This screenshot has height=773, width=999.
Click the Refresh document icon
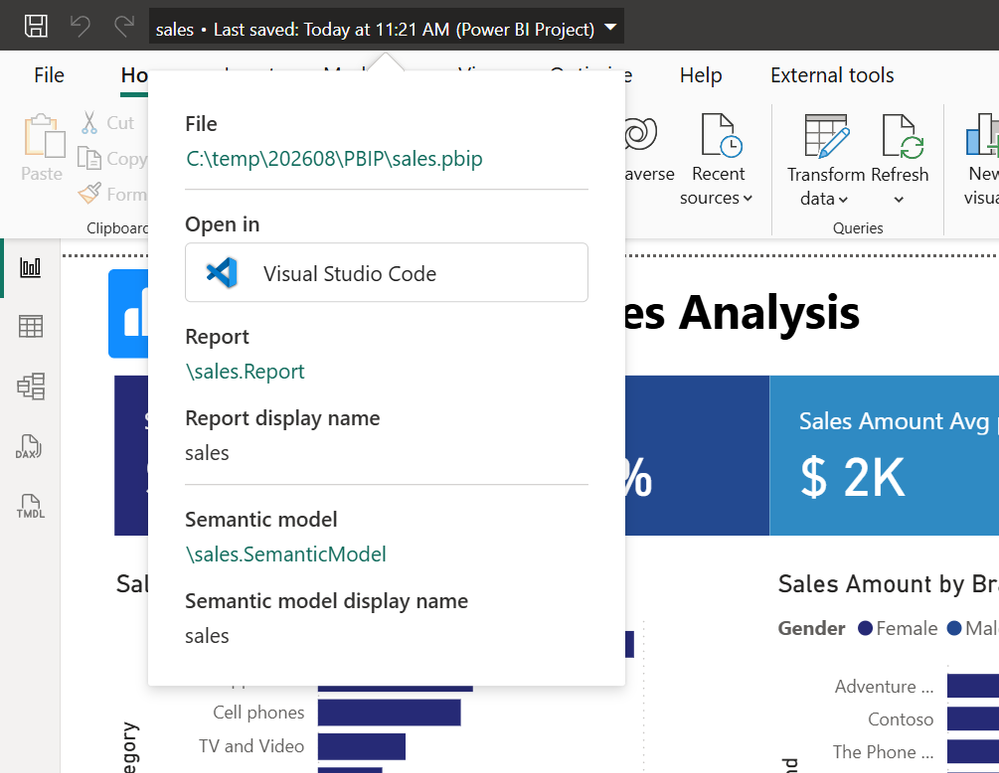(902, 136)
